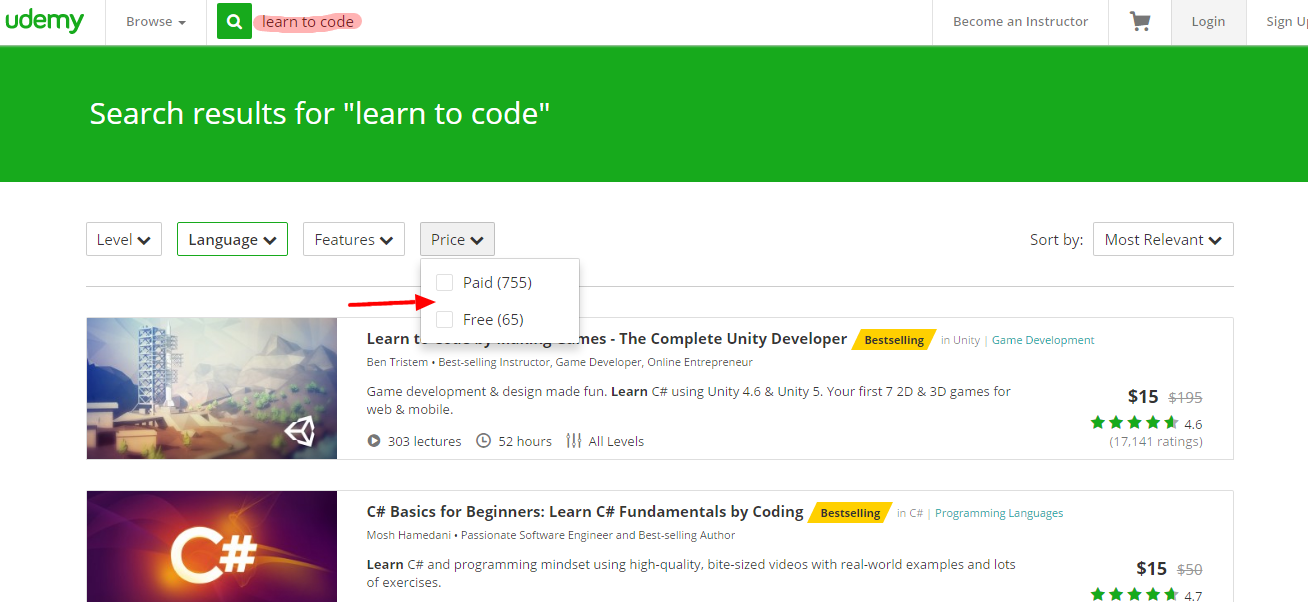
Task: Click the Unity category link
Action: click(x=967, y=340)
